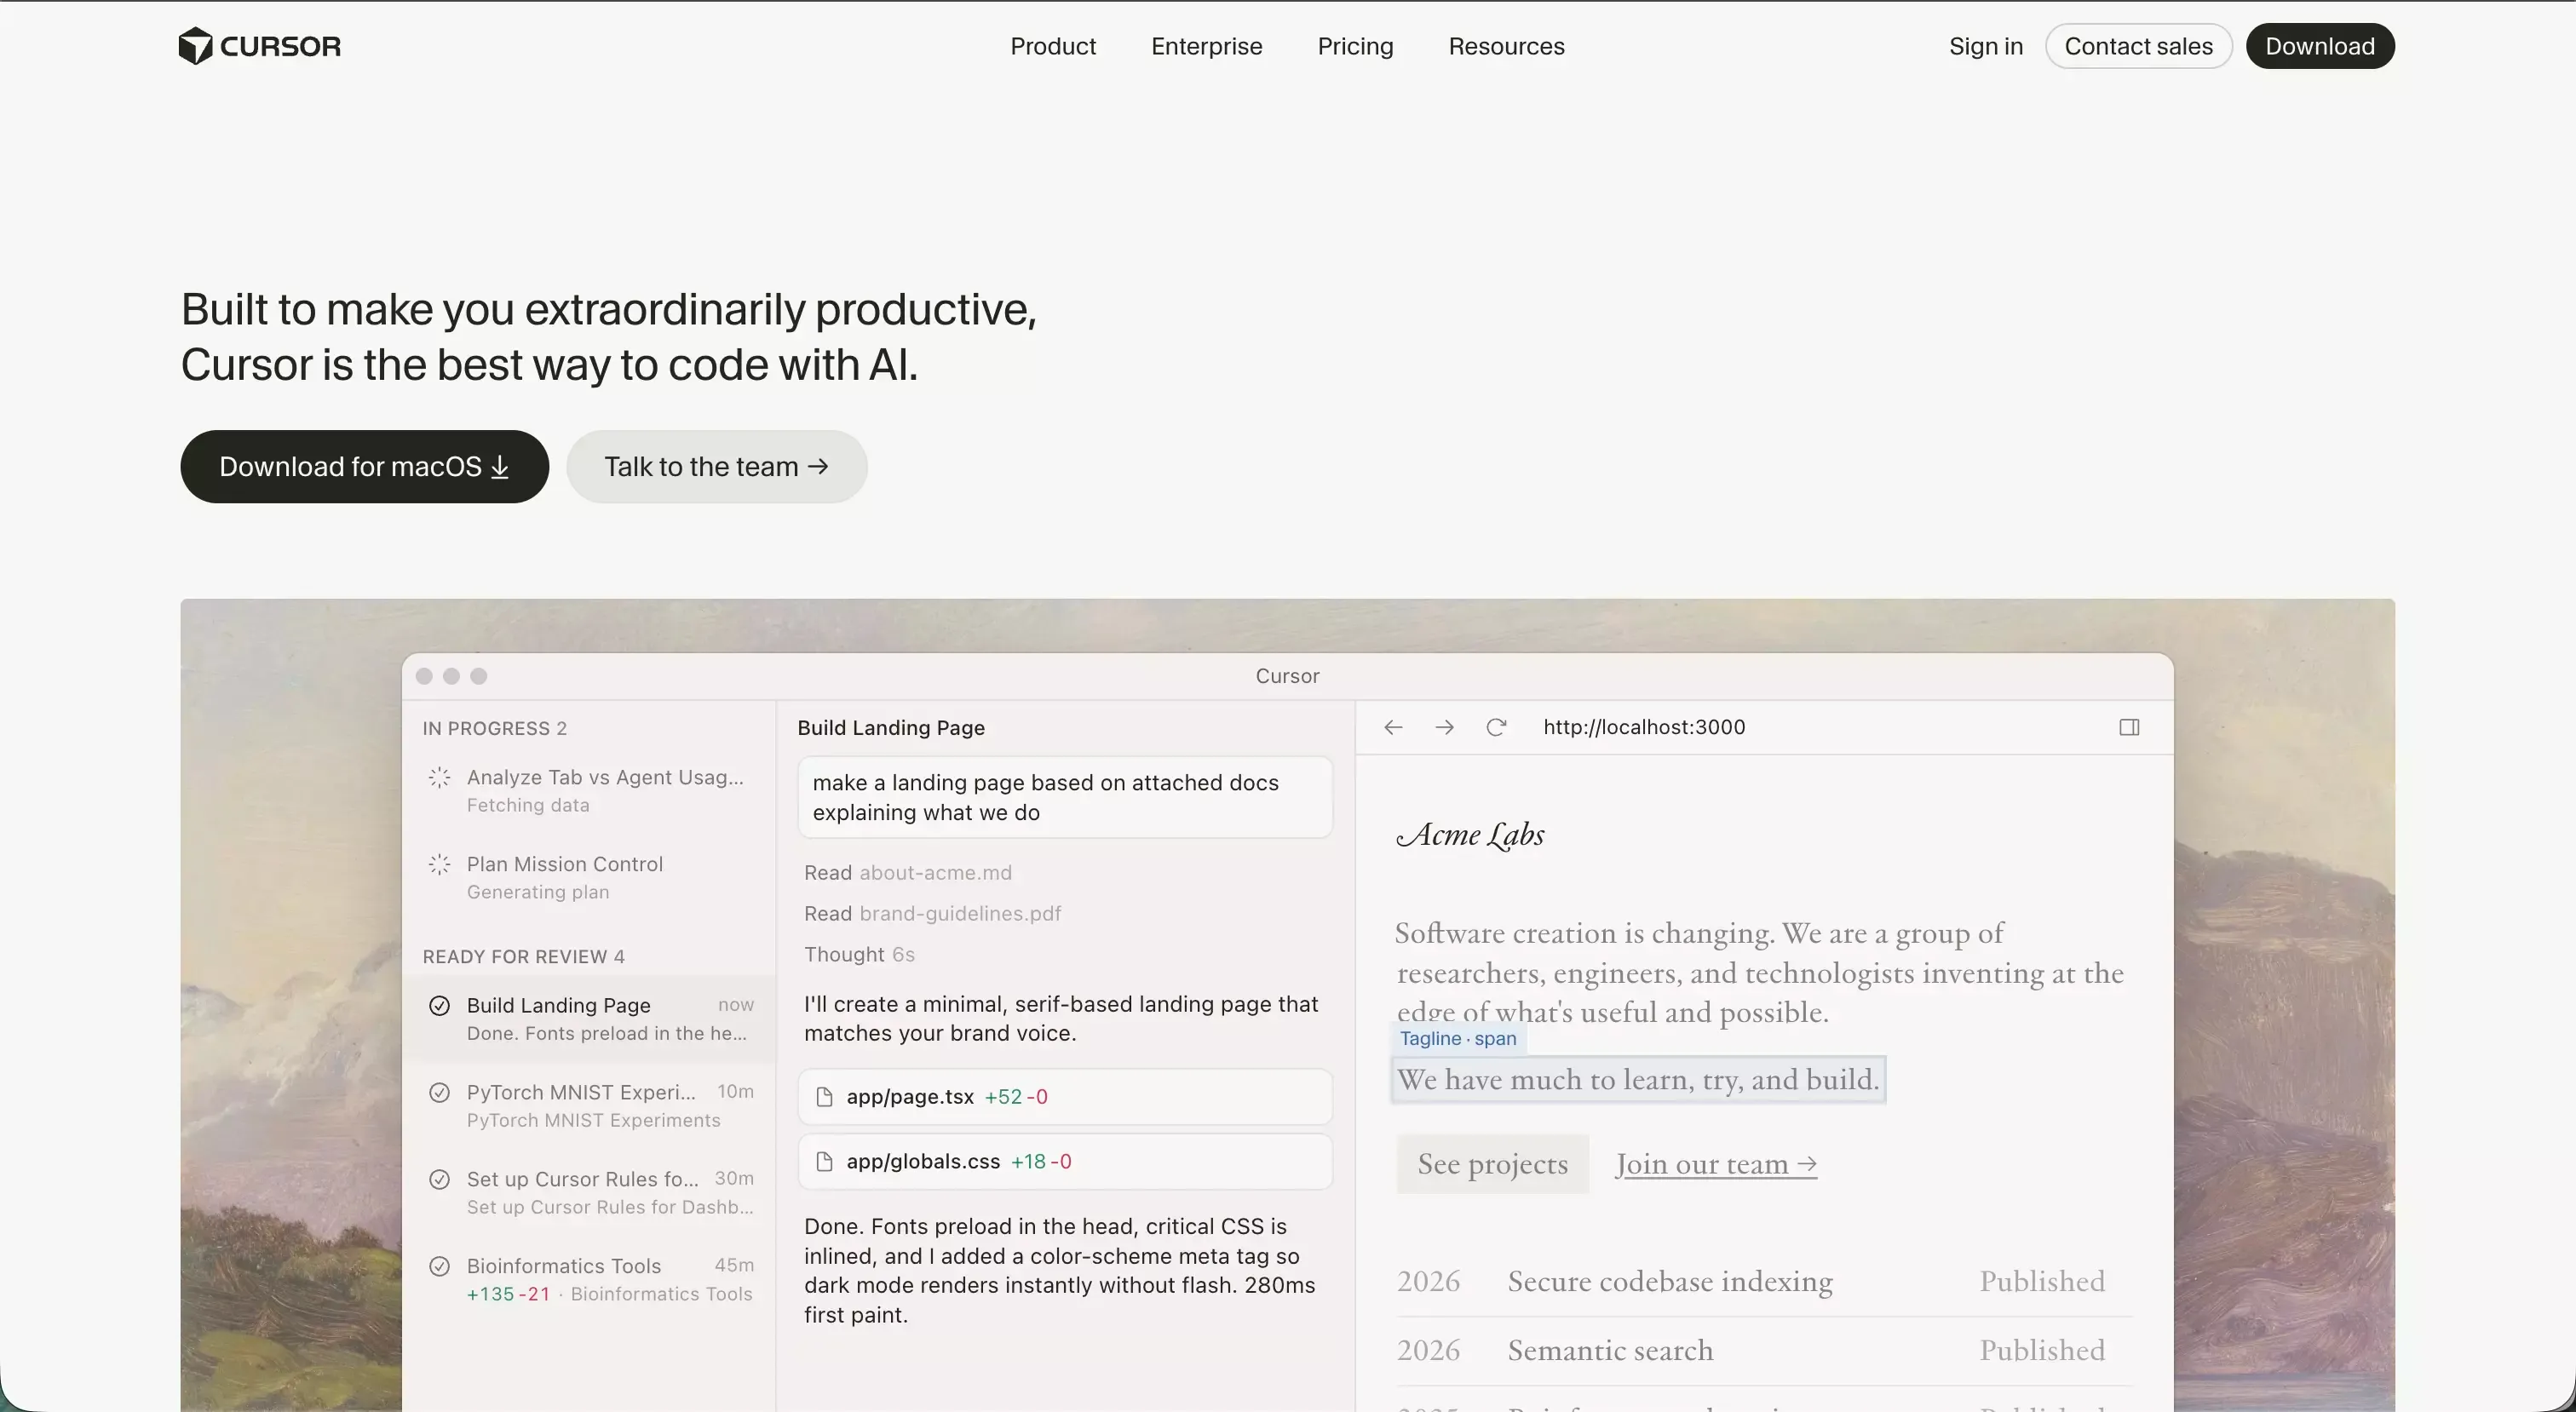
Task: Click spinner icon beside Analyze Tab vs Agent Usage
Action: tap(439, 777)
